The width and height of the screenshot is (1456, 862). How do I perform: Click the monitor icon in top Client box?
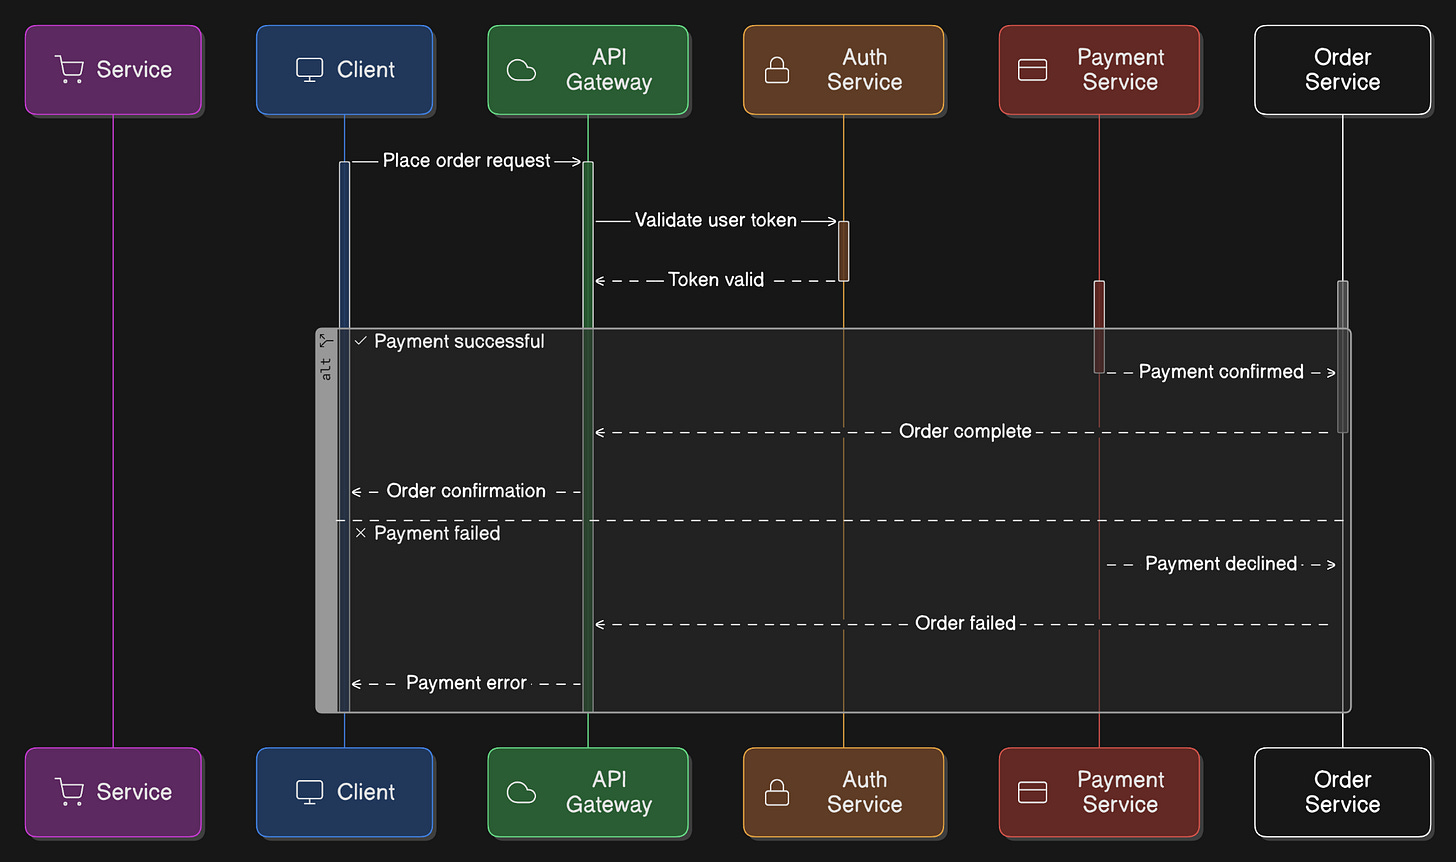[310, 70]
